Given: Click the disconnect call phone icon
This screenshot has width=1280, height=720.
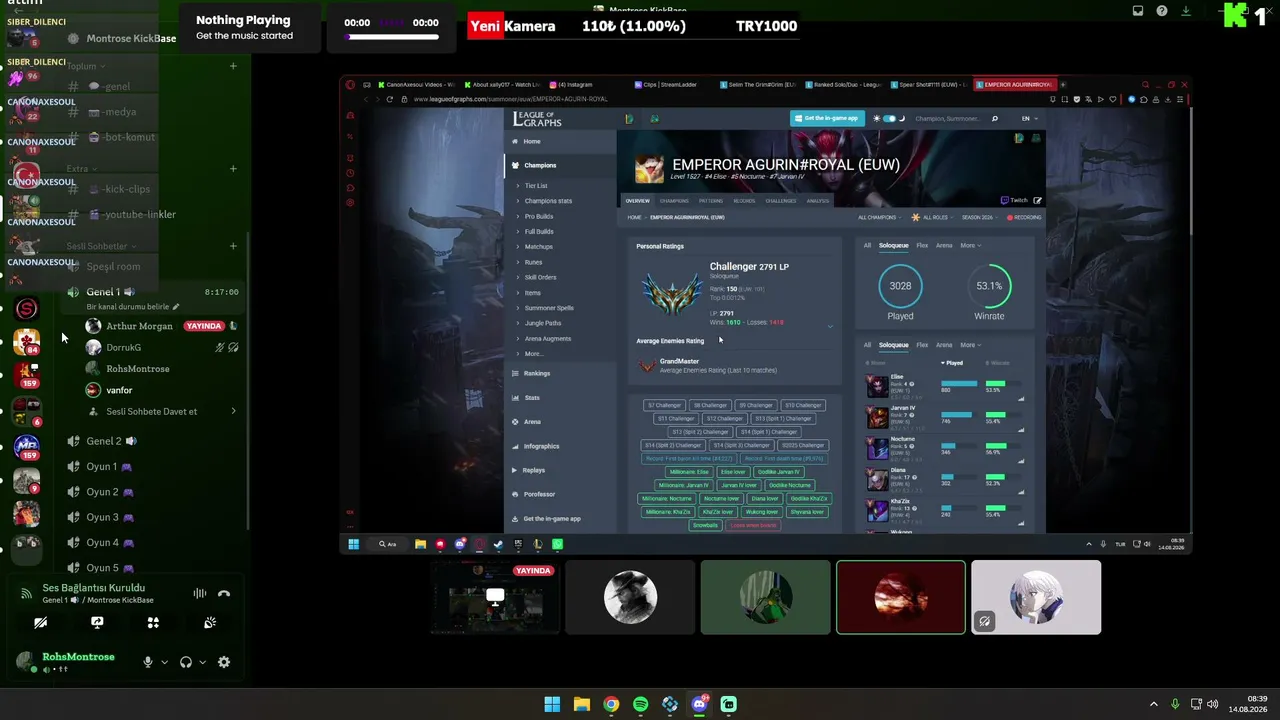Looking at the screenshot, I should click(224, 594).
